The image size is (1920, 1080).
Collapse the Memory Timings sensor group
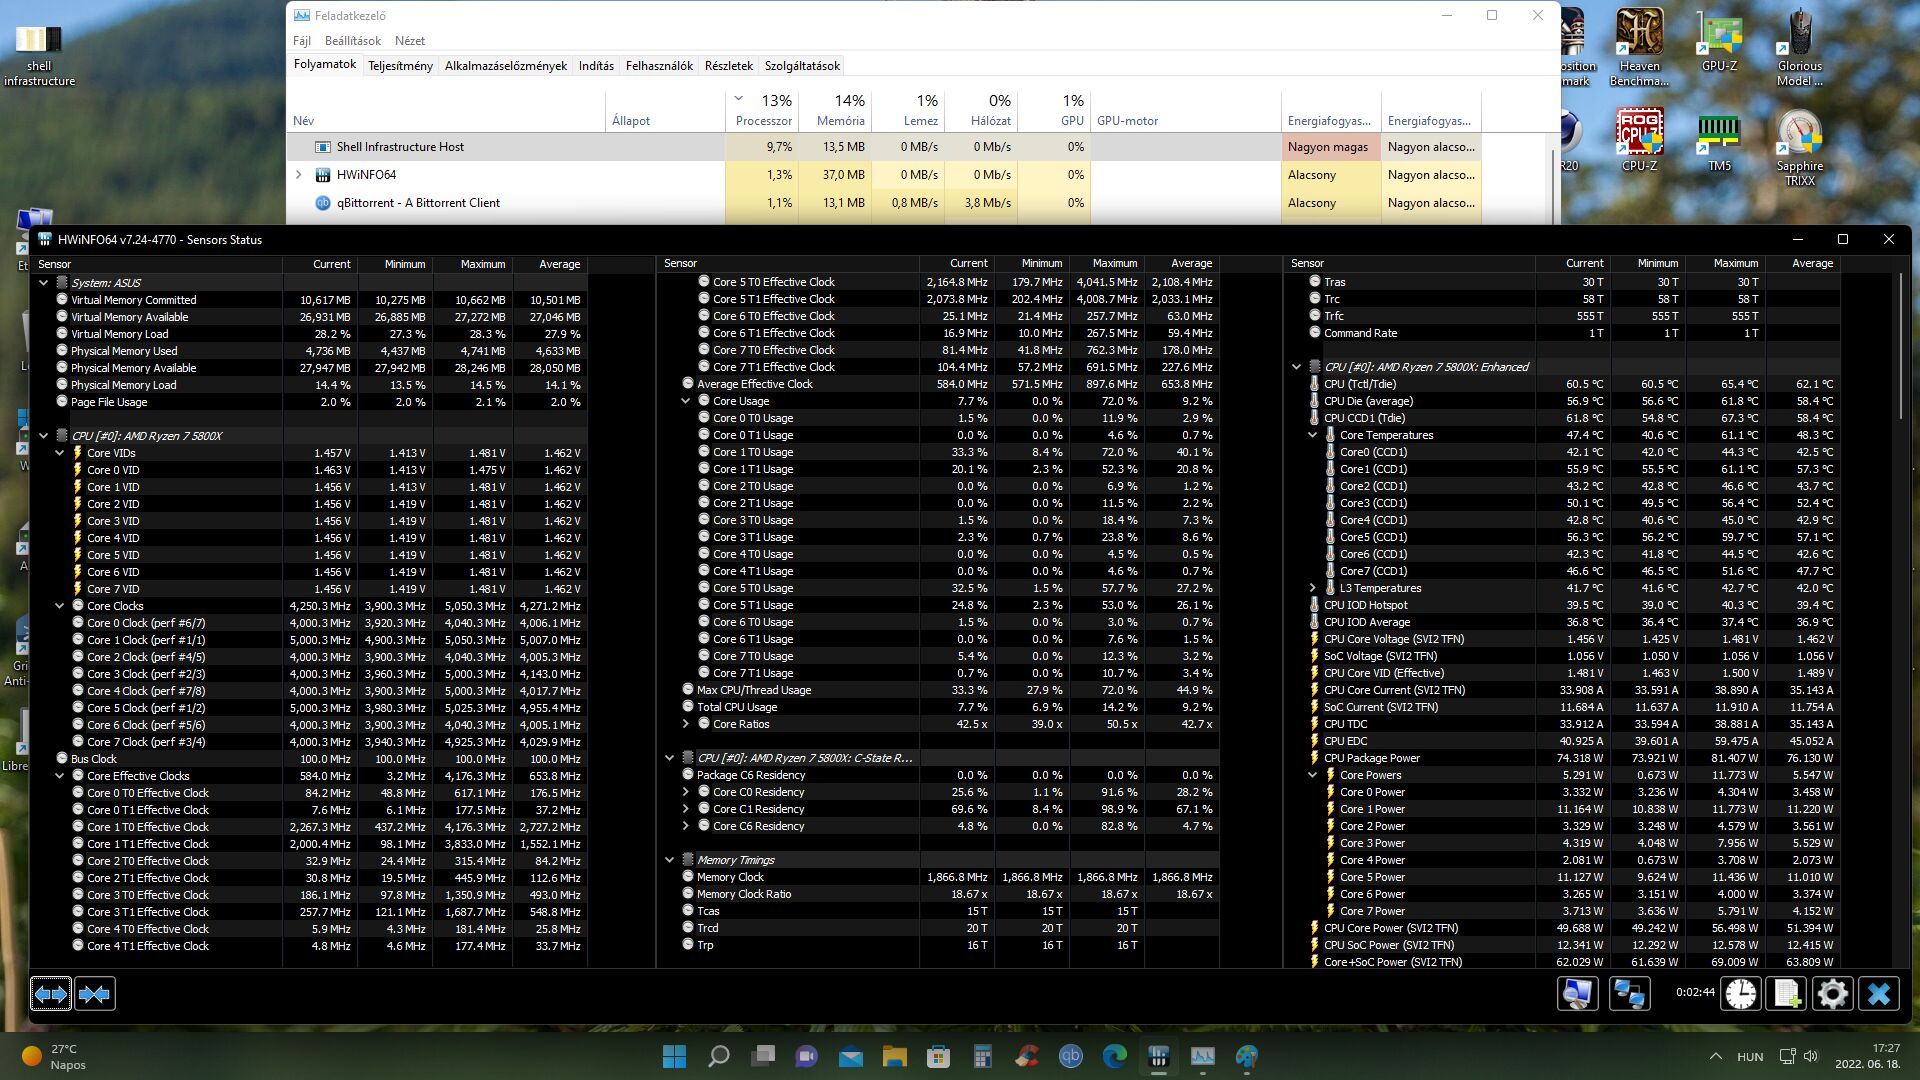[670, 860]
